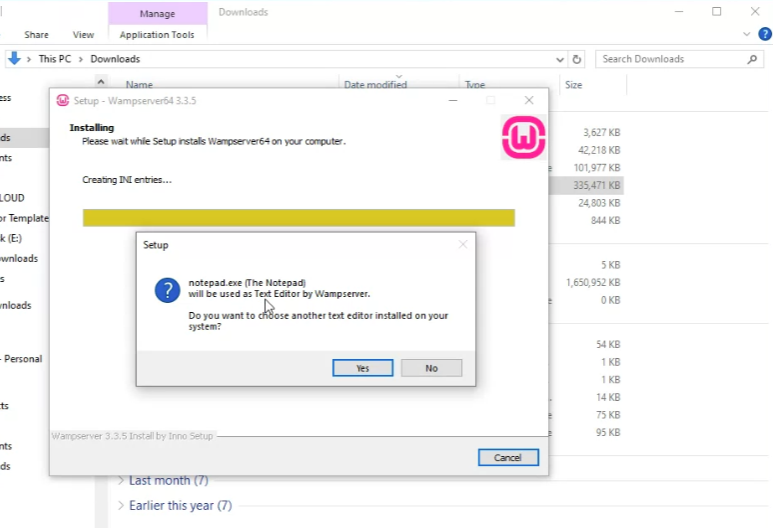
Task: Open the Application Tools tab
Action: click(x=157, y=35)
